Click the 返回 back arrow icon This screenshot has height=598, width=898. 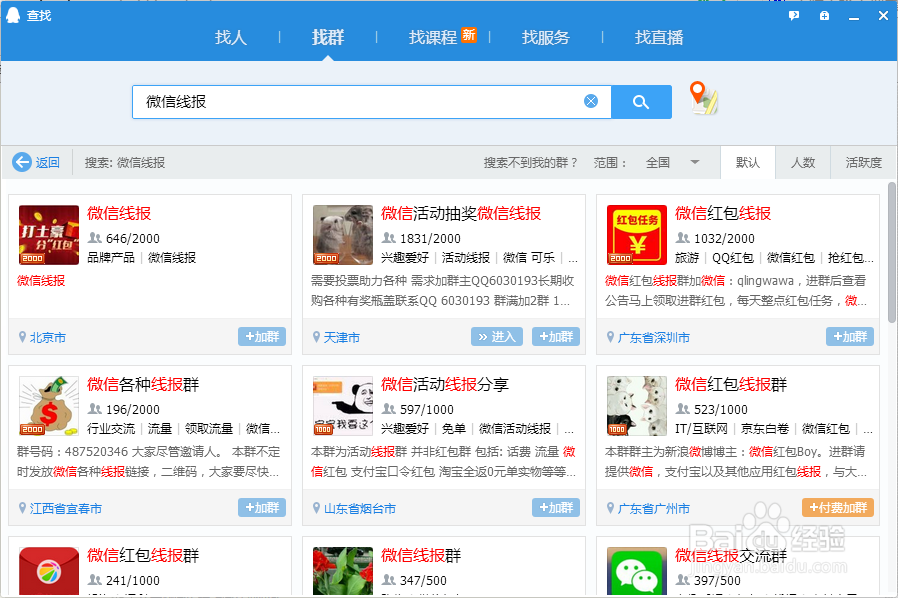22,162
